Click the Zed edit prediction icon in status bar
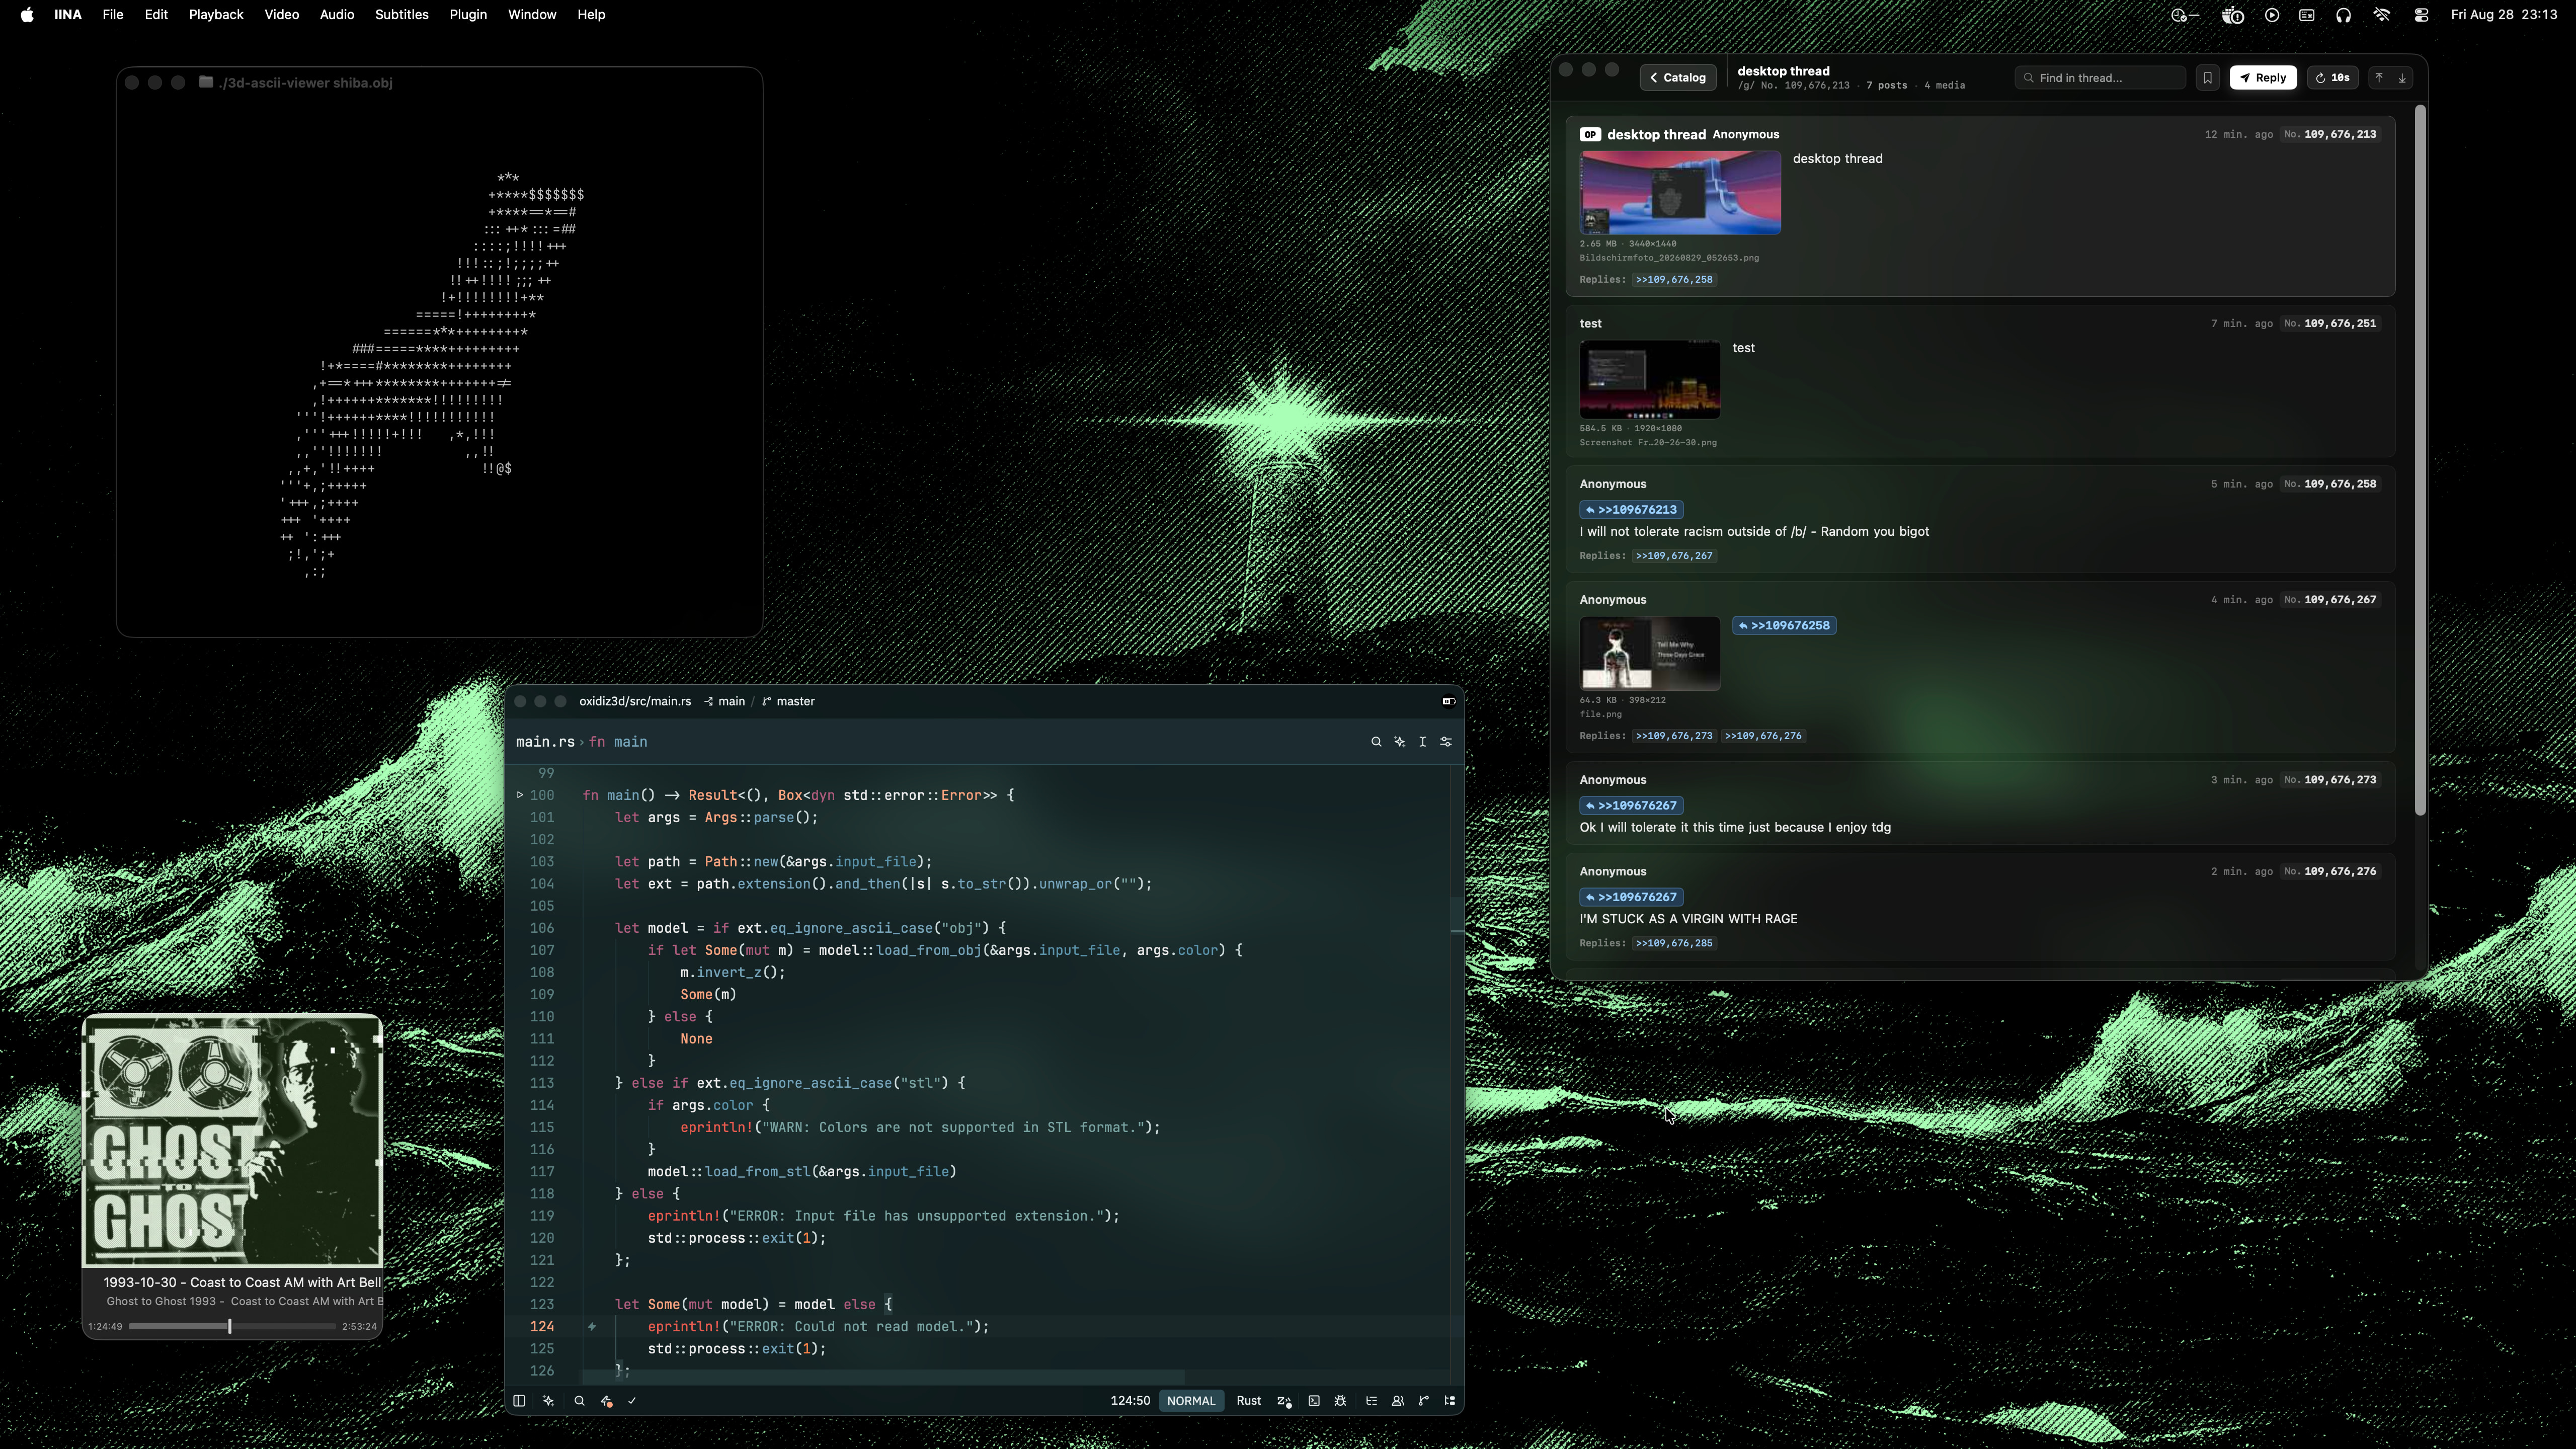The width and height of the screenshot is (2576, 1449). 1284,1401
